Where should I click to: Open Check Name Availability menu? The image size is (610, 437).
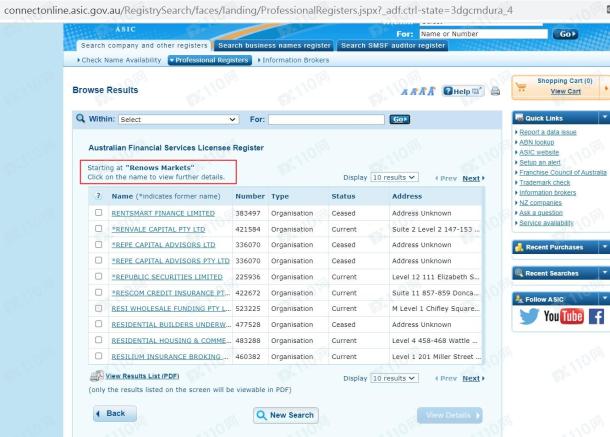119,60
